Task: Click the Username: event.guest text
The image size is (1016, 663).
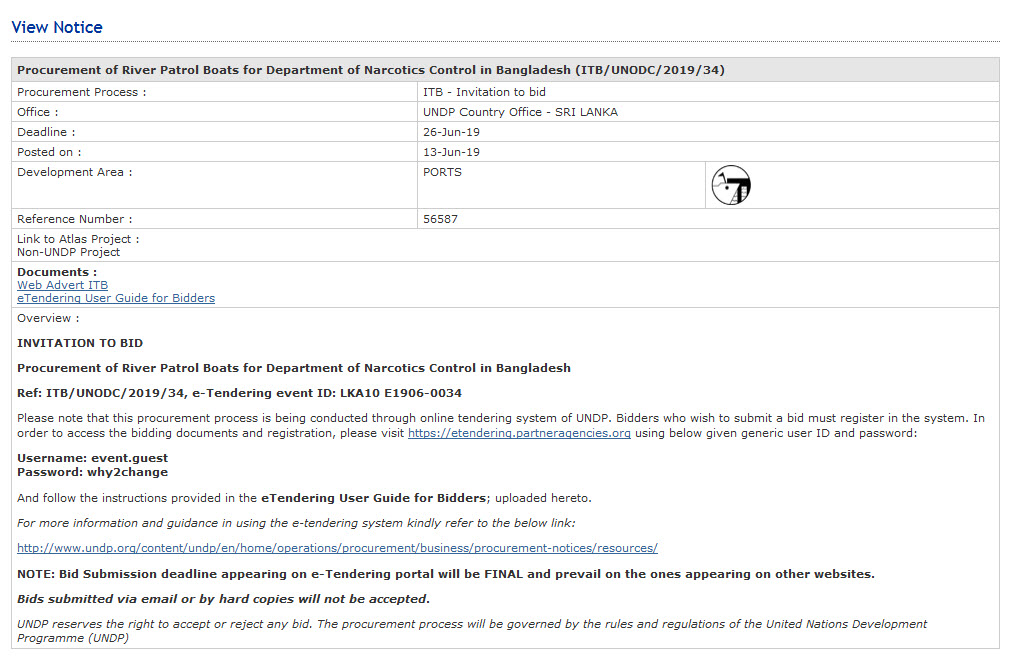Action: (92, 458)
